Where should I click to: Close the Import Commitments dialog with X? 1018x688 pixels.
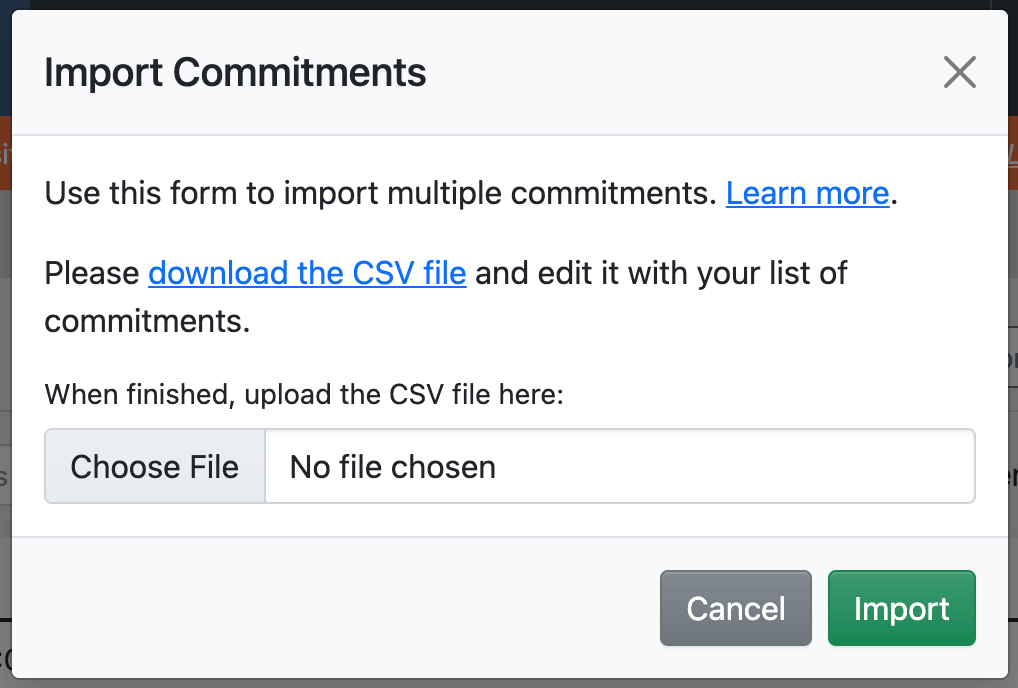point(959,72)
